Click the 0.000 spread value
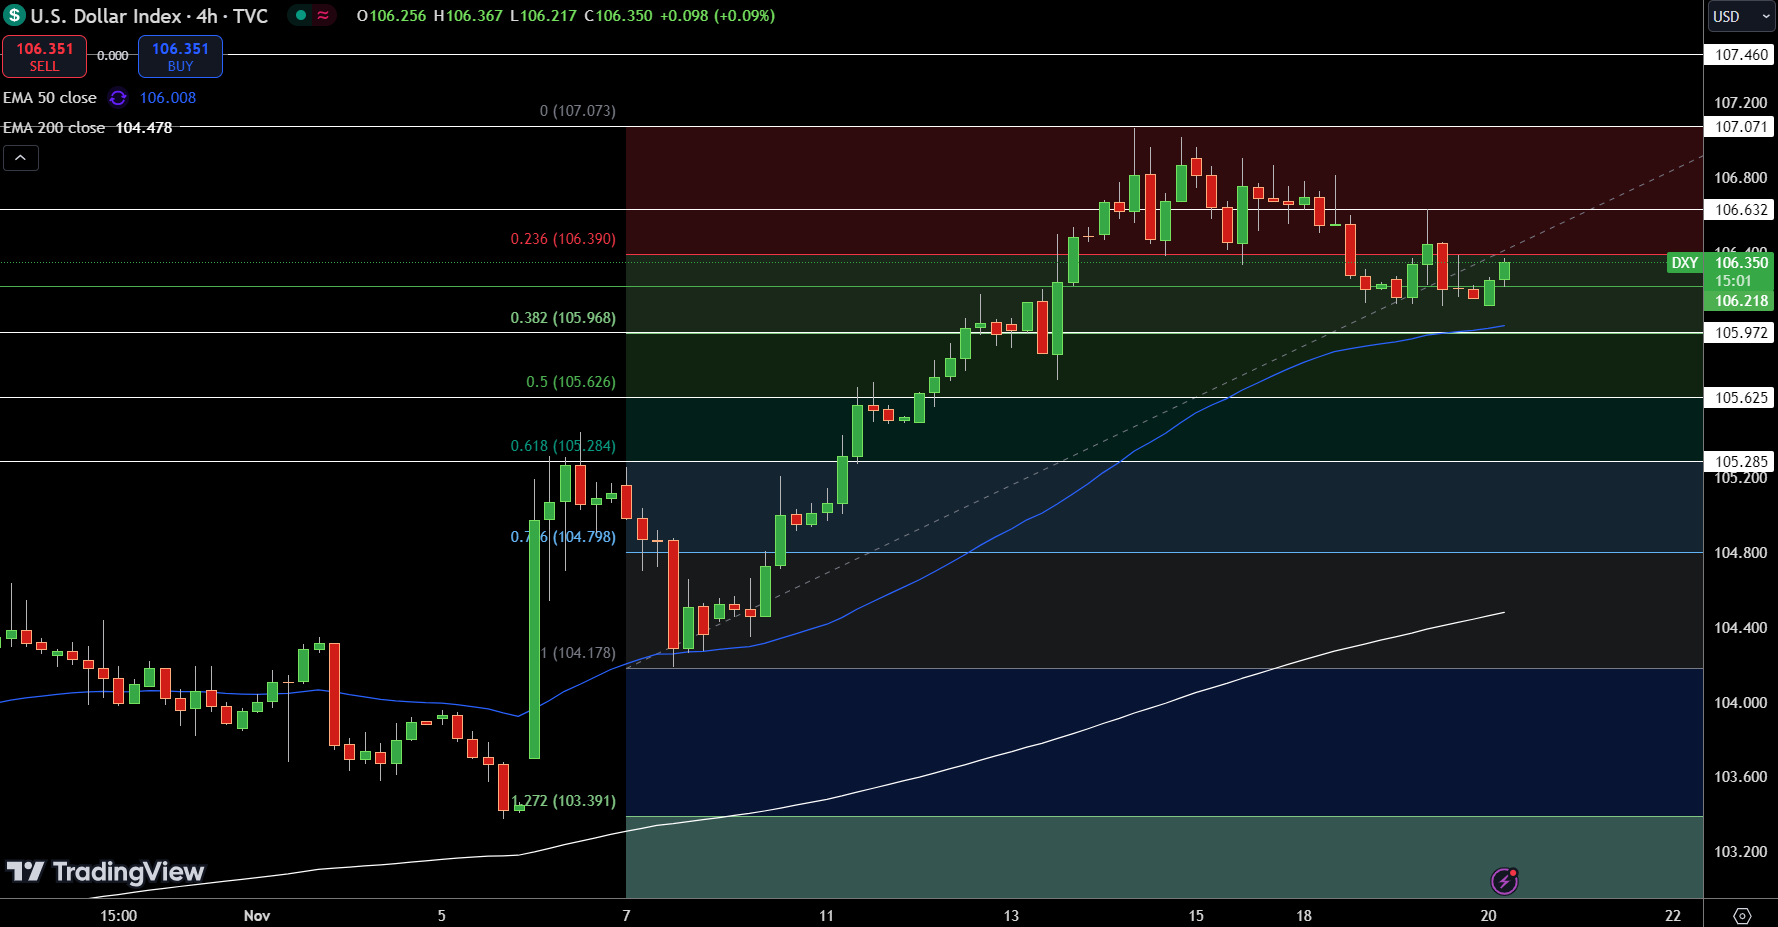The height and width of the screenshot is (927, 1778). (x=113, y=56)
